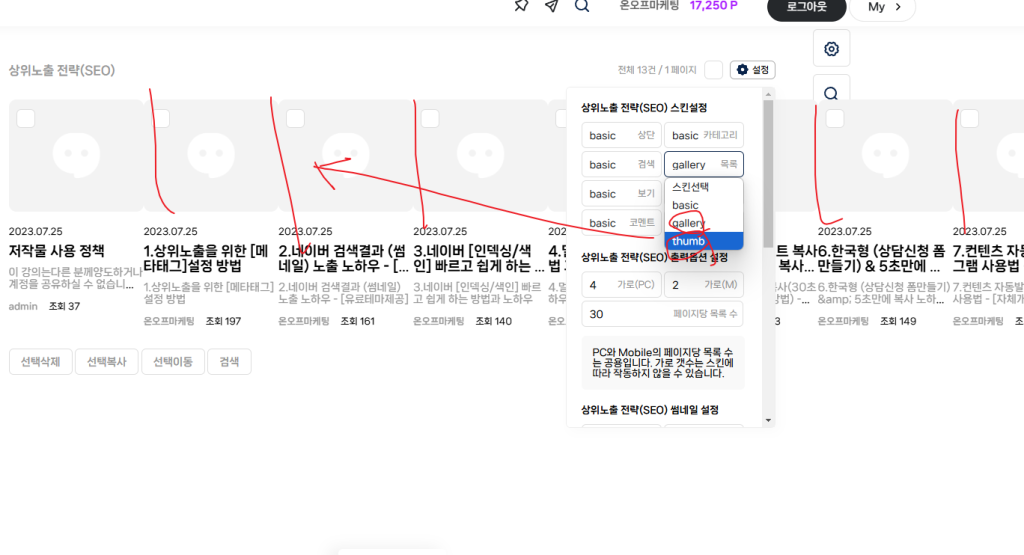Check the box on 6.한국형 card

click(x=835, y=119)
